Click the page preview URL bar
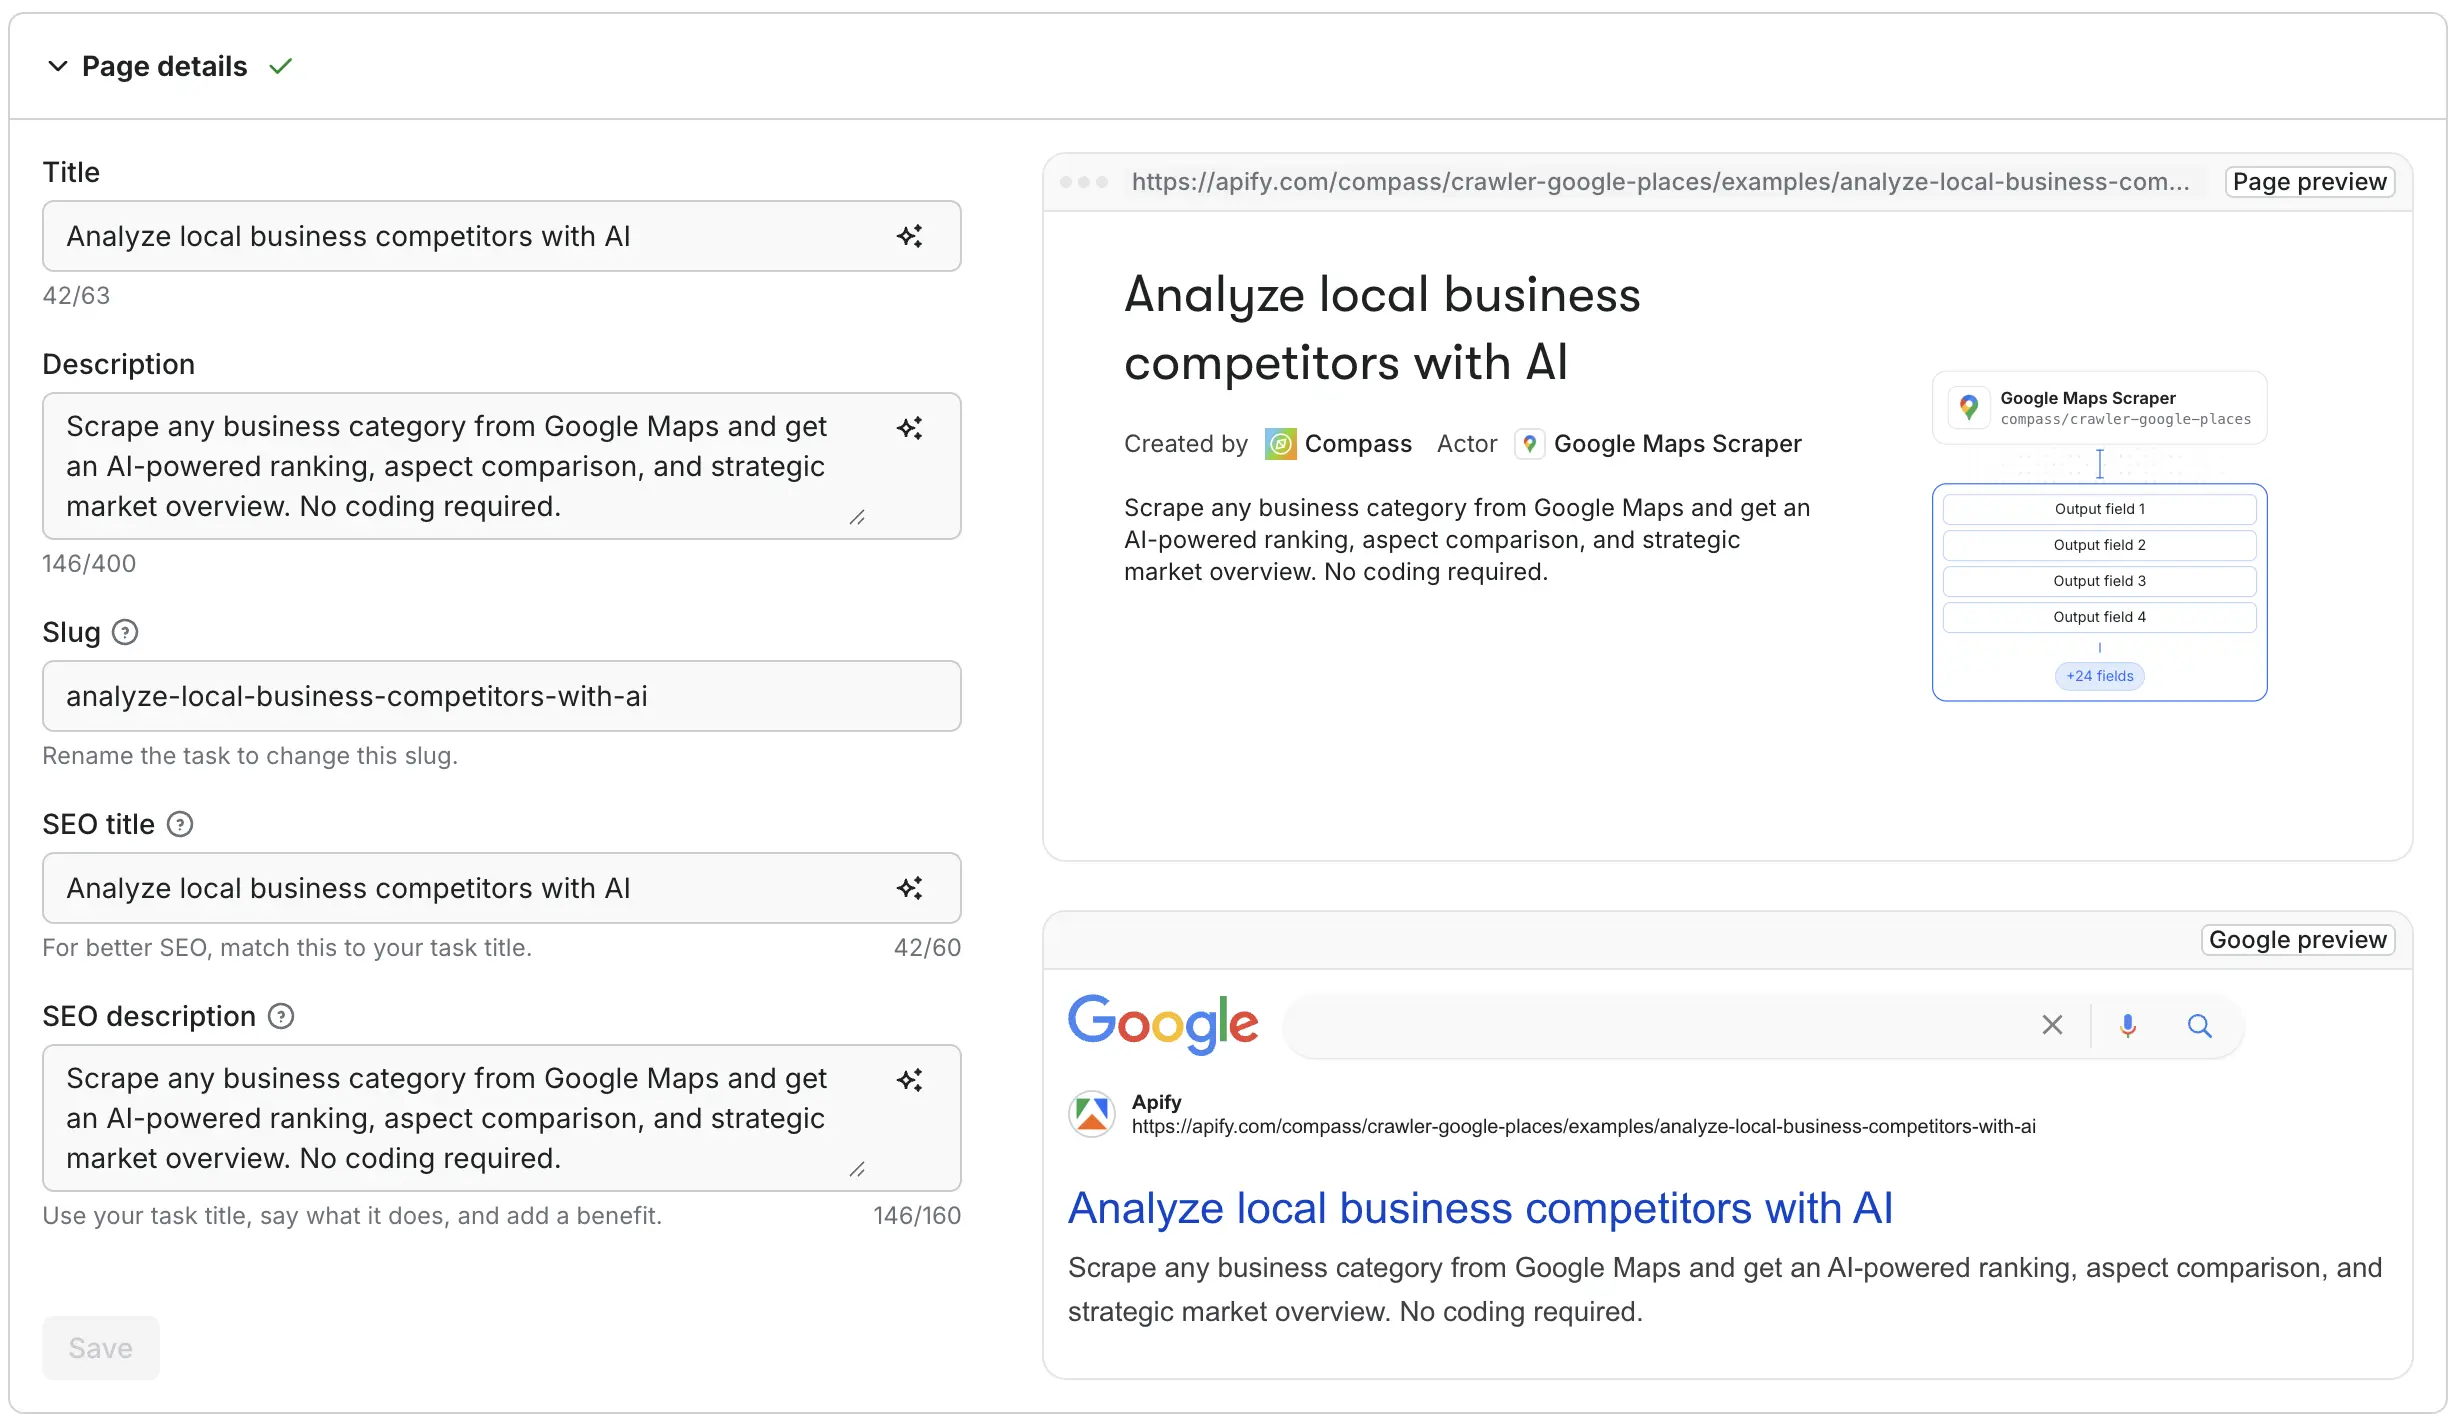 1660,182
